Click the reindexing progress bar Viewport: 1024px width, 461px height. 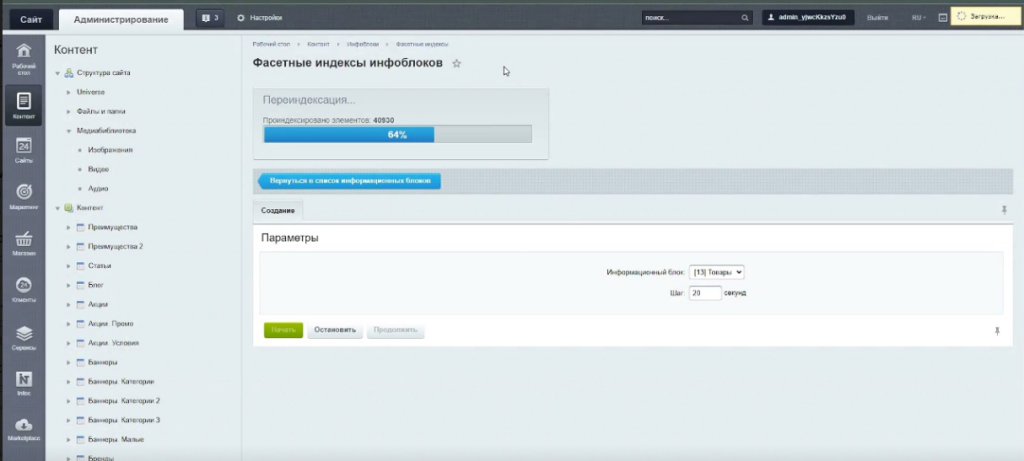[x=397, y=134]
